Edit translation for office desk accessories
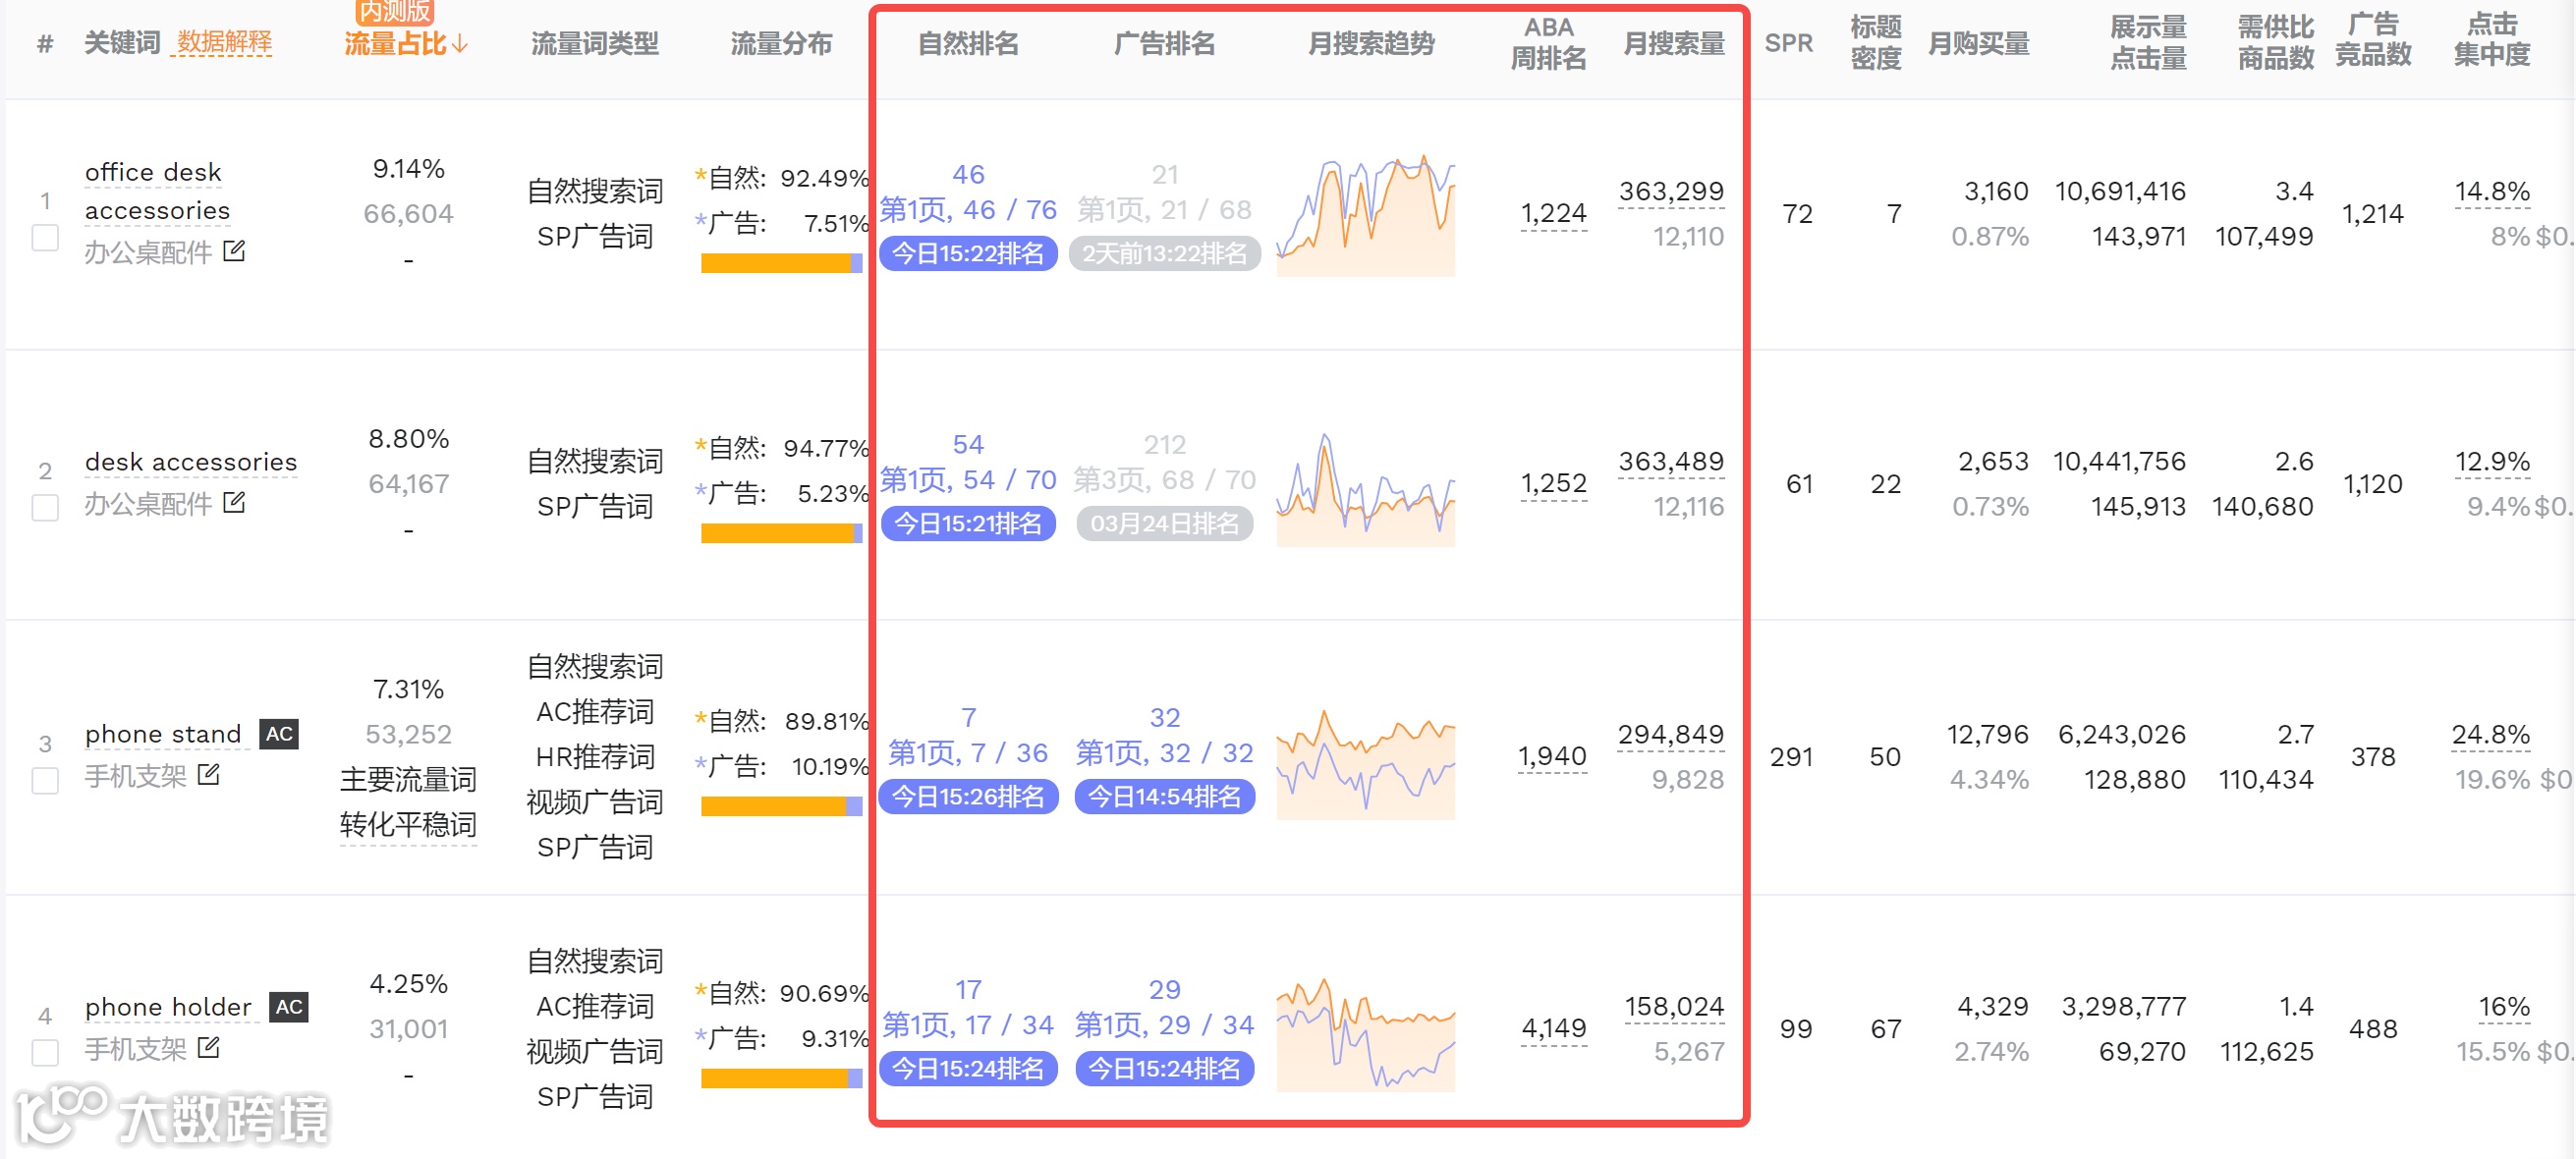The height and width of the screenshot is (1159, 2576). pyautogui.click(x=234, y=251)
